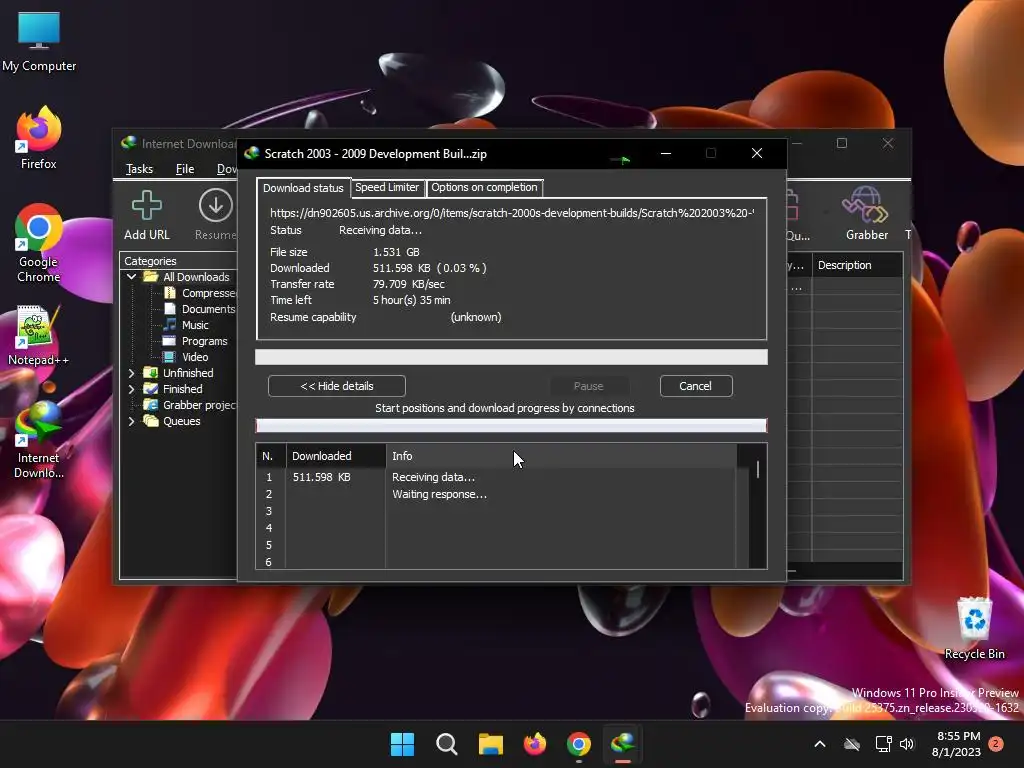Image resolution: width=1024 pixels, height=768 pixels.
Task: Select the Video category folder
Action: coord(194,357)
